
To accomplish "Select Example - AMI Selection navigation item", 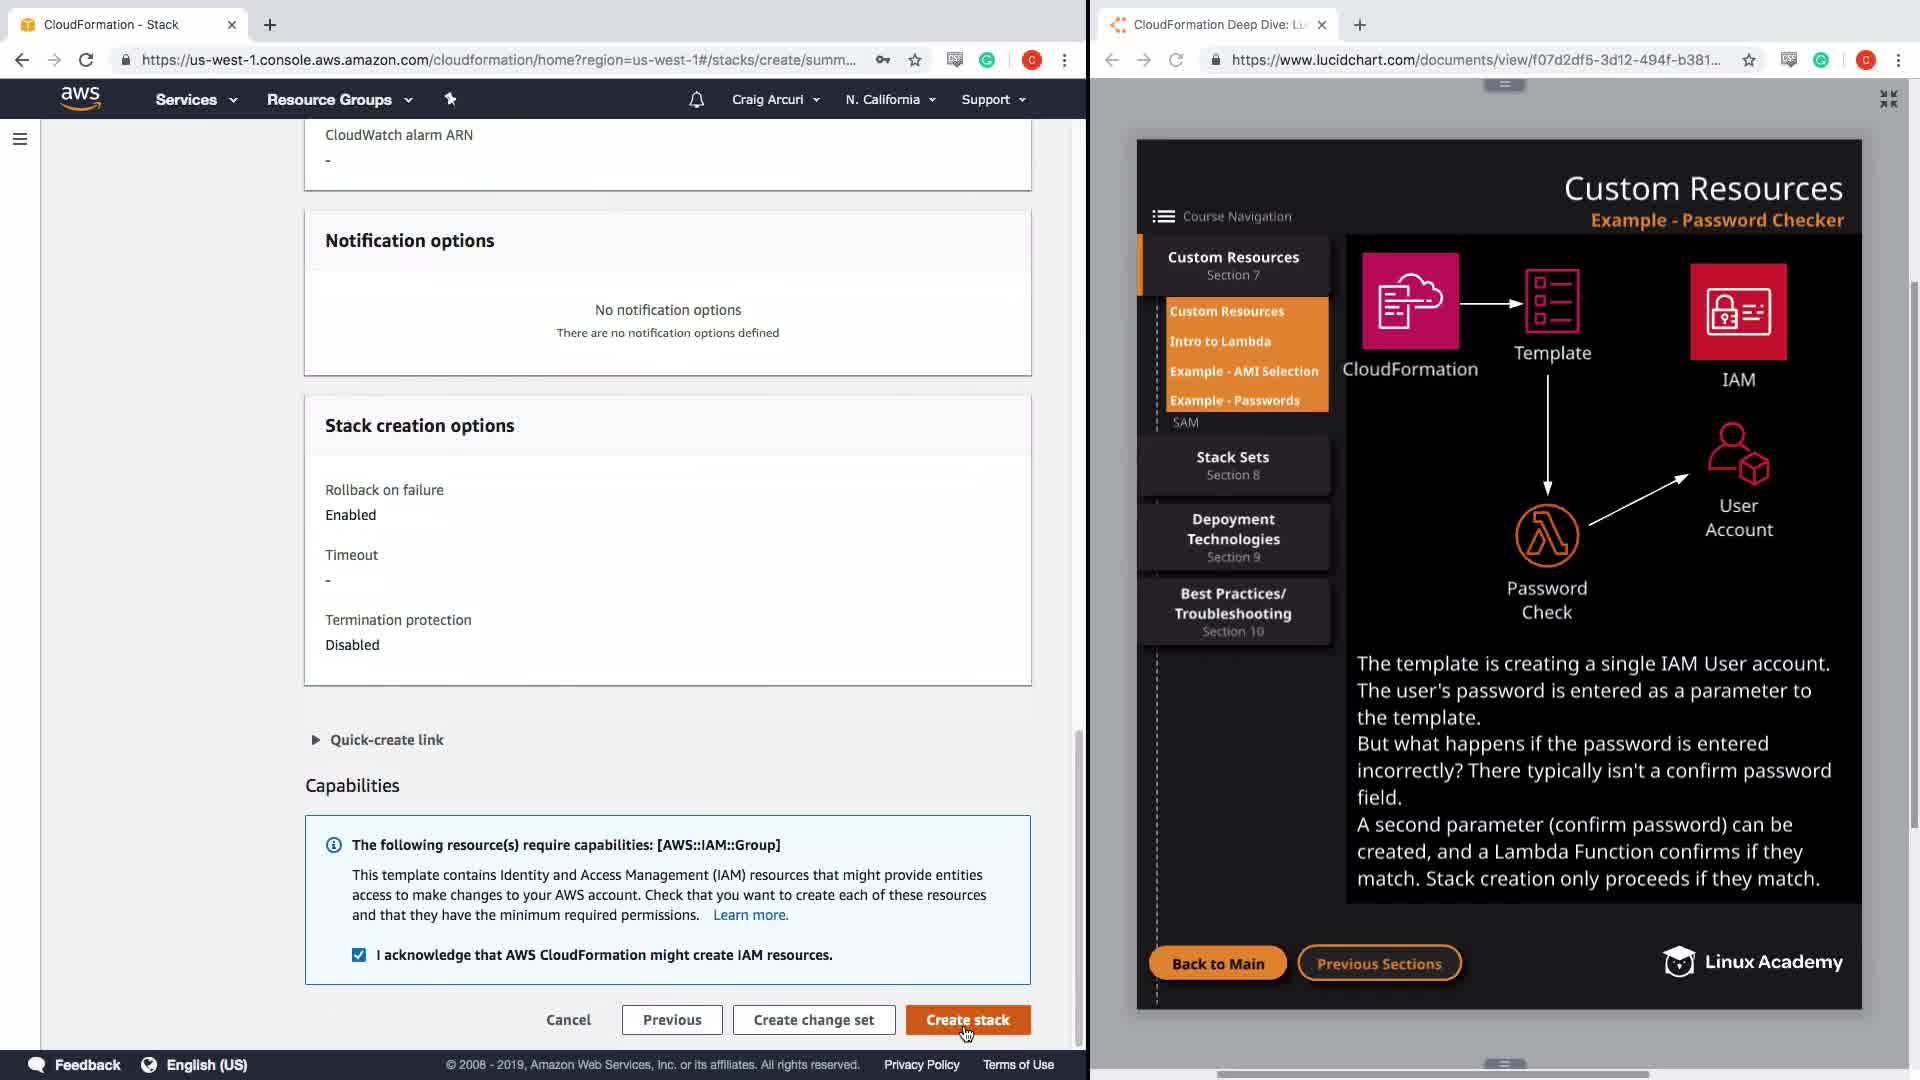I will (1243, 371).
